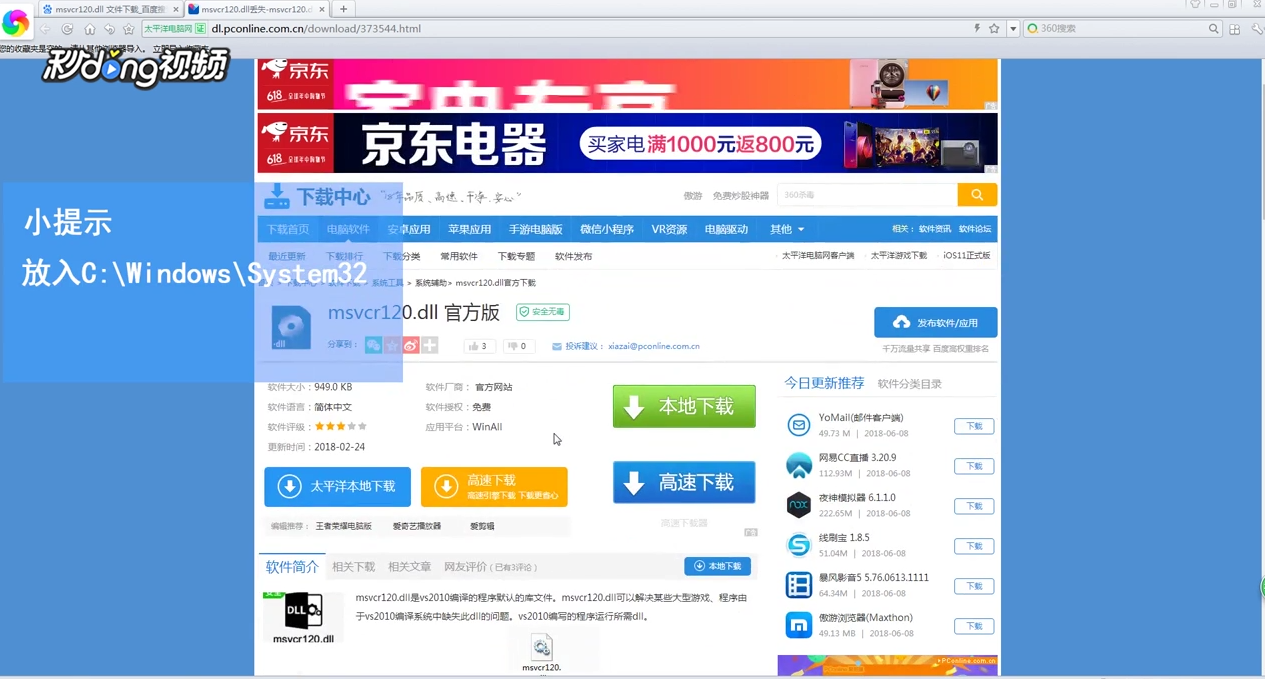
Task: Click the Weibo share icon next to 分享到
Action: tap(410, 346)
